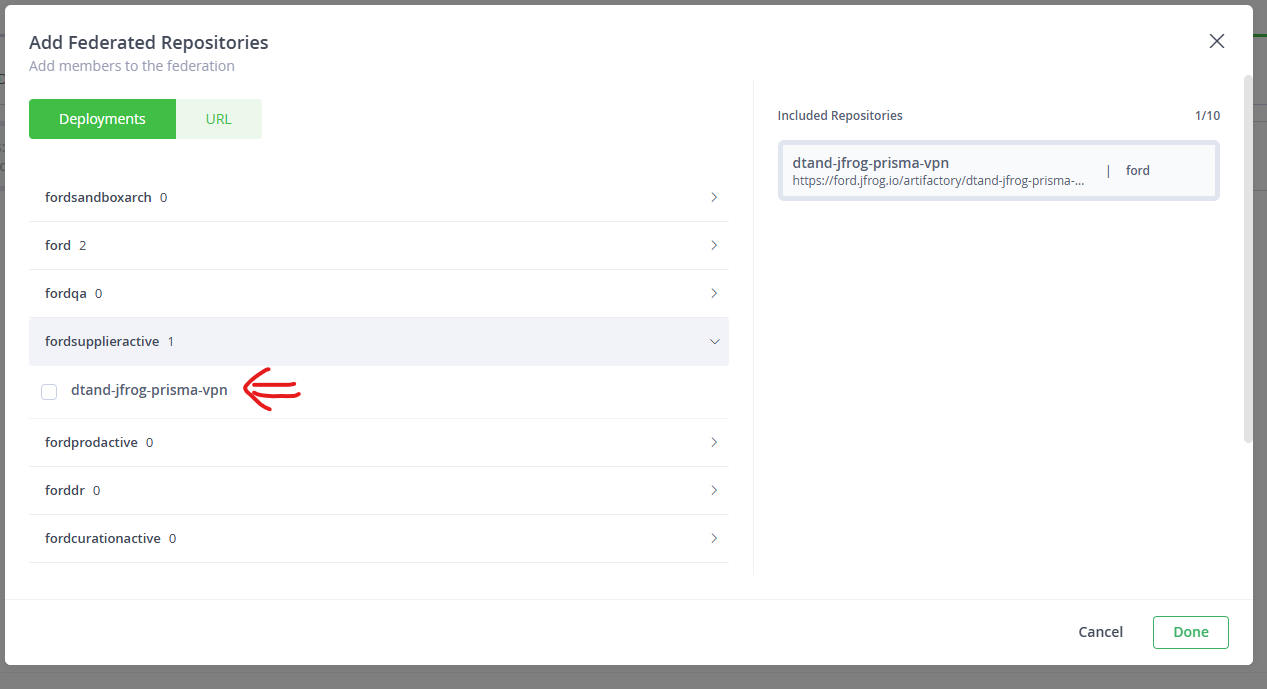Click the forddr row label

(65, 490)
